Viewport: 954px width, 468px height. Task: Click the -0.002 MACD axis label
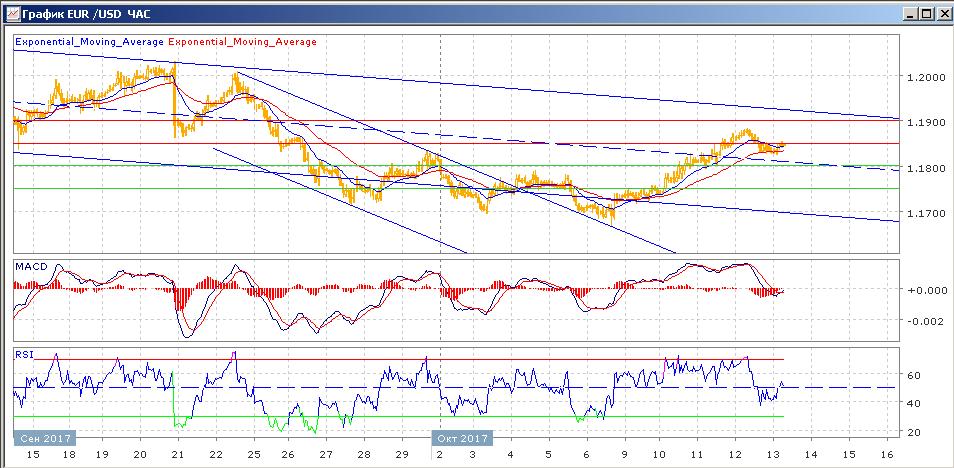[924, 322]
